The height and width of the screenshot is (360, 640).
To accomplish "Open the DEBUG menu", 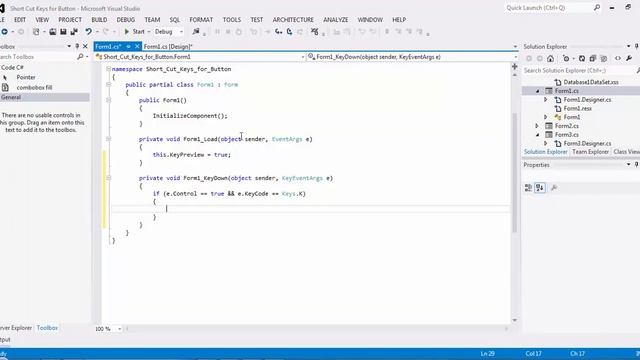I will pyautogui.click(x=125, y=20).
